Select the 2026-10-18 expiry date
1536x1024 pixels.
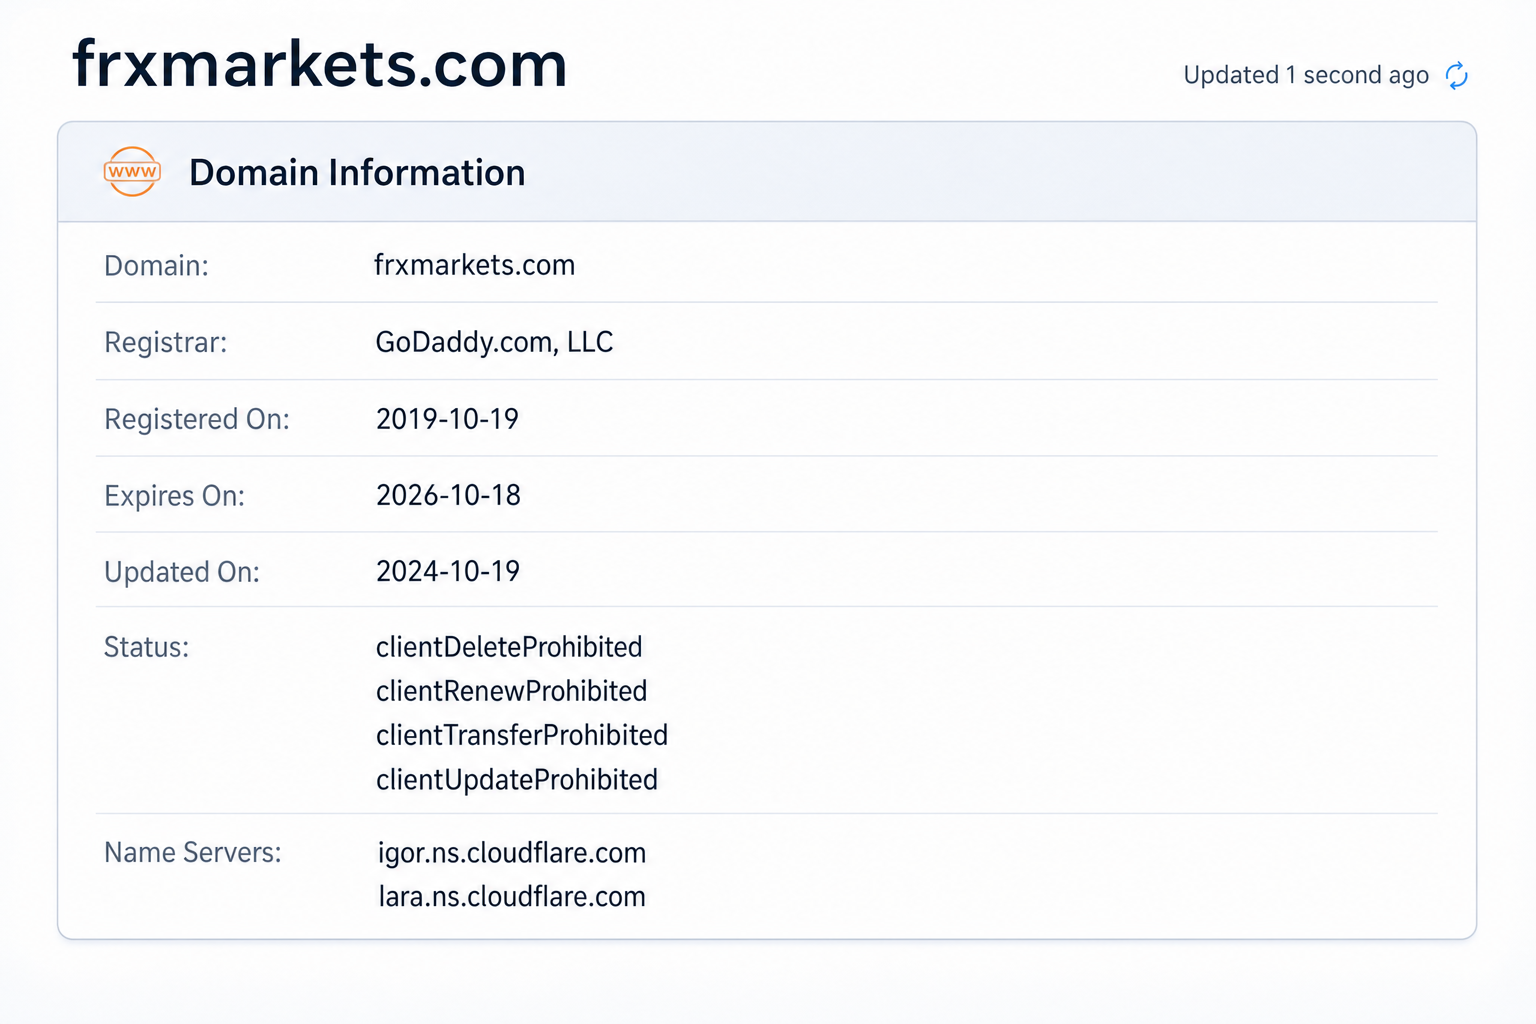pos(448,495)
